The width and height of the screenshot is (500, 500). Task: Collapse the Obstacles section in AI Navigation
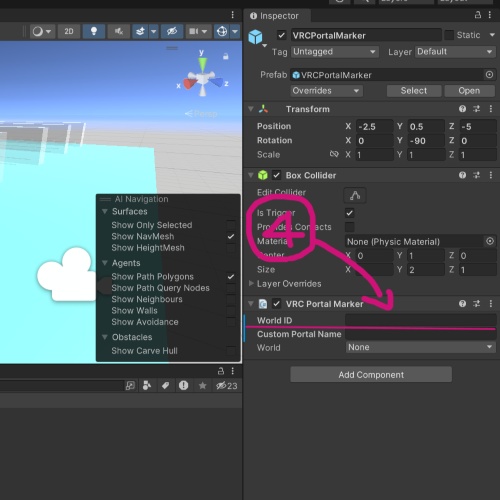[x=105, y=337]
